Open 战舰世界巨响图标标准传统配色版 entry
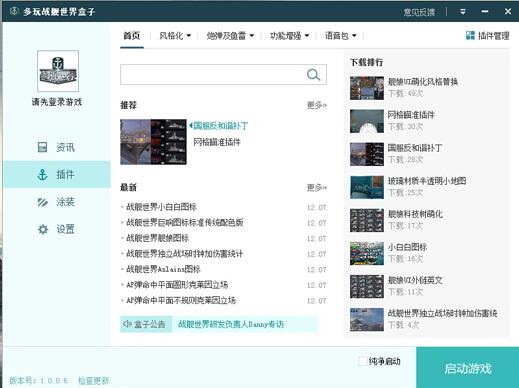This screenshot has height=388, width=519. (x=185, y=222)
